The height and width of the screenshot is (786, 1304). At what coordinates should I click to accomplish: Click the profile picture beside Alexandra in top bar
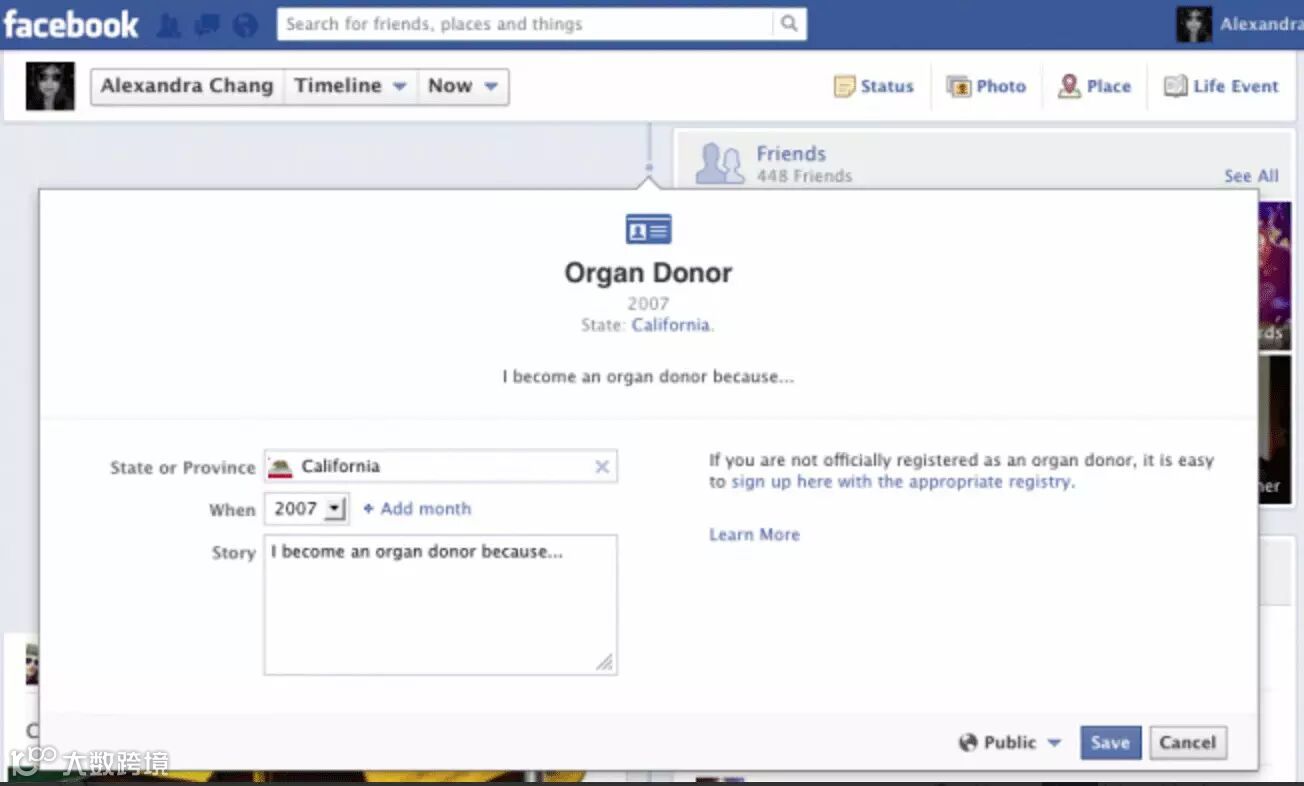click(1194, 25)
